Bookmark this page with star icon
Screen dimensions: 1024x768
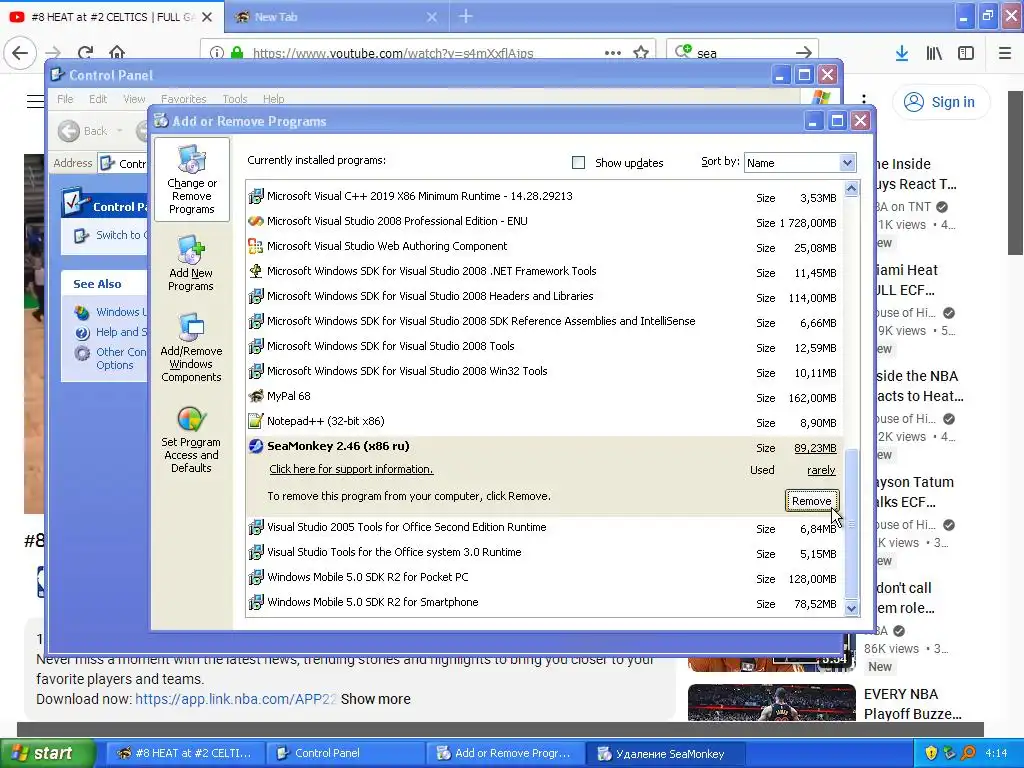pos(641,52)
